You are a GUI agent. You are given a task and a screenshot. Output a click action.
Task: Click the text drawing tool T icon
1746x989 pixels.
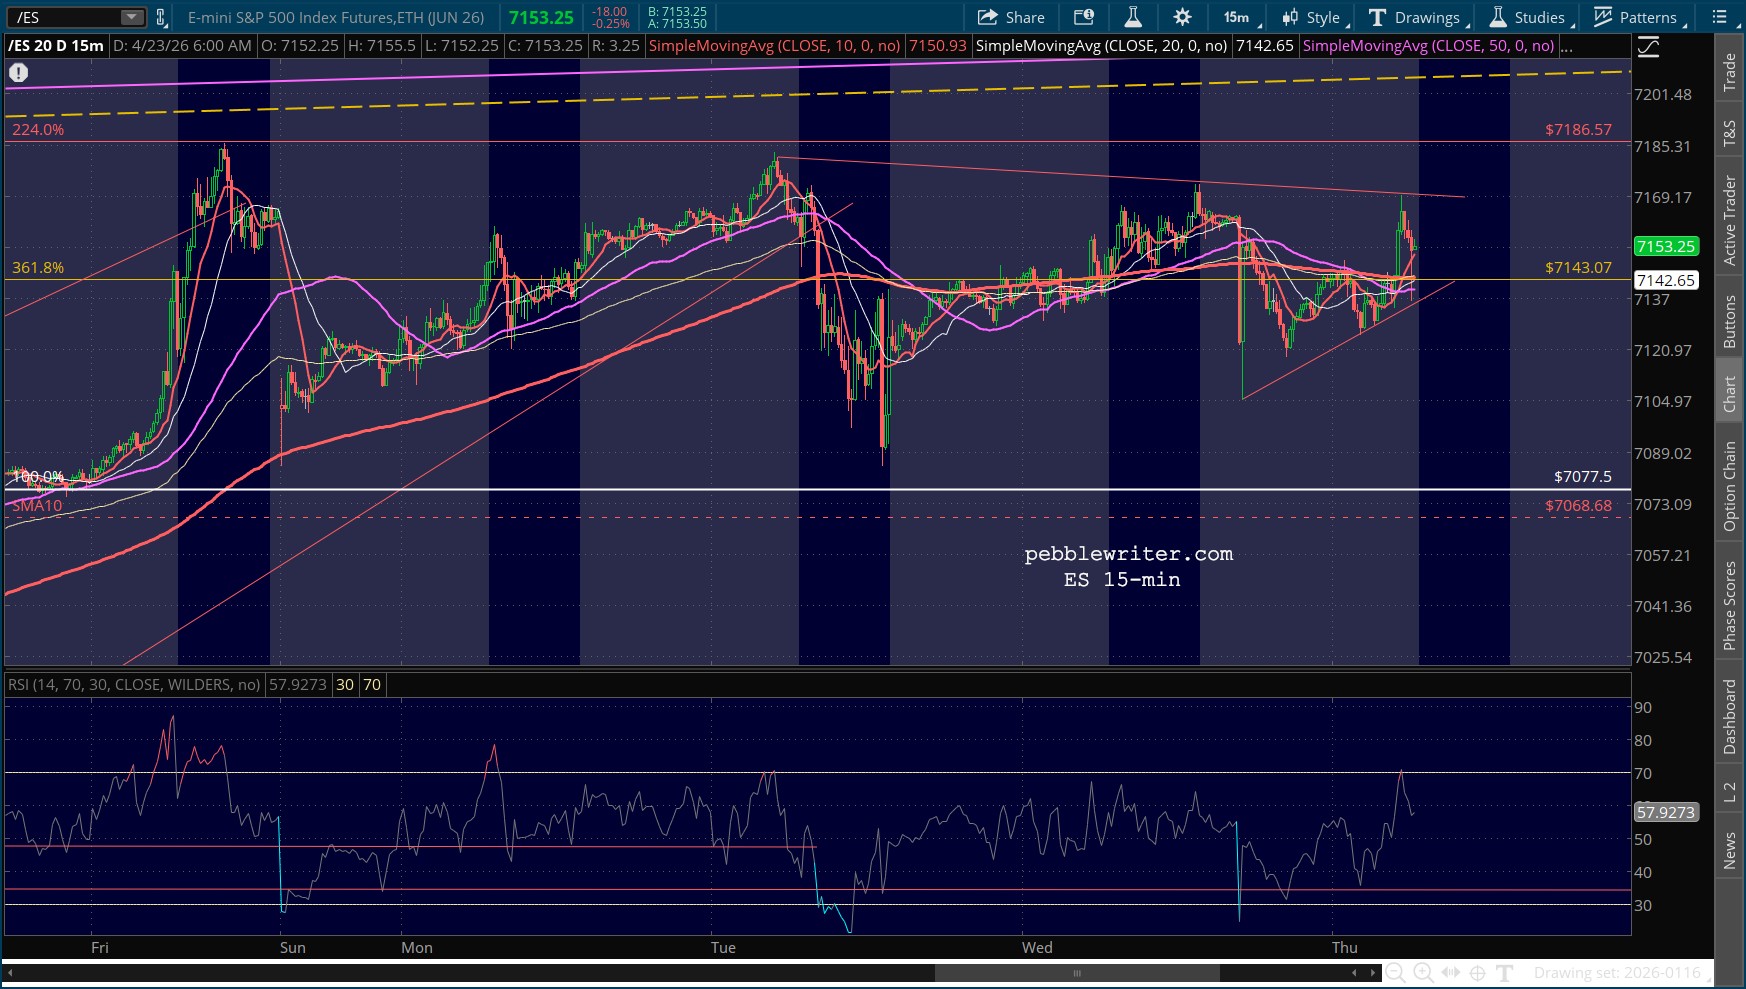1504,972
